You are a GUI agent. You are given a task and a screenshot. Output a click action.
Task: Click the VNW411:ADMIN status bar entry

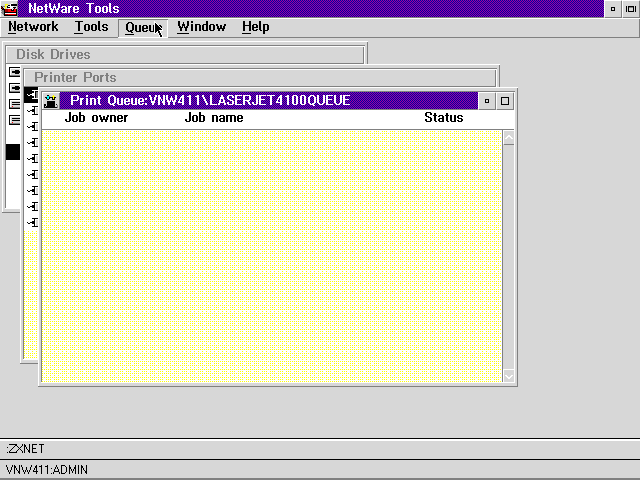pos(47,470)
